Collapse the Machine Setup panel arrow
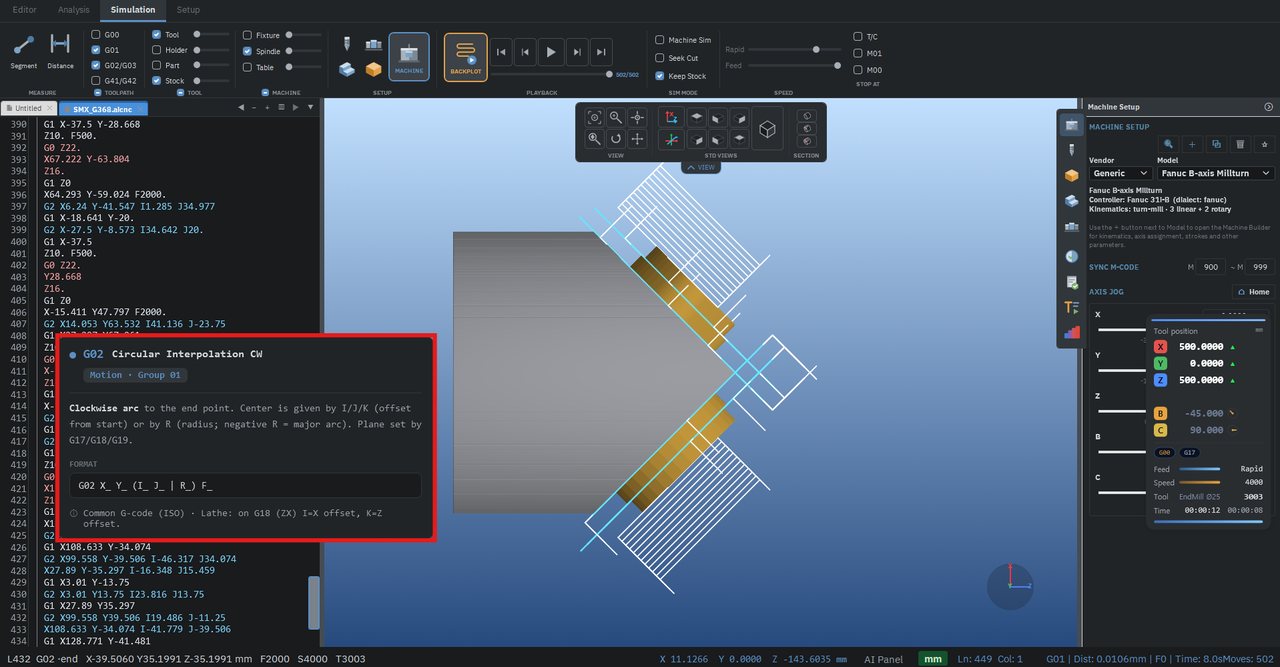The width and height of the screenshot is (1280, 667). (x=1269, y=107)
